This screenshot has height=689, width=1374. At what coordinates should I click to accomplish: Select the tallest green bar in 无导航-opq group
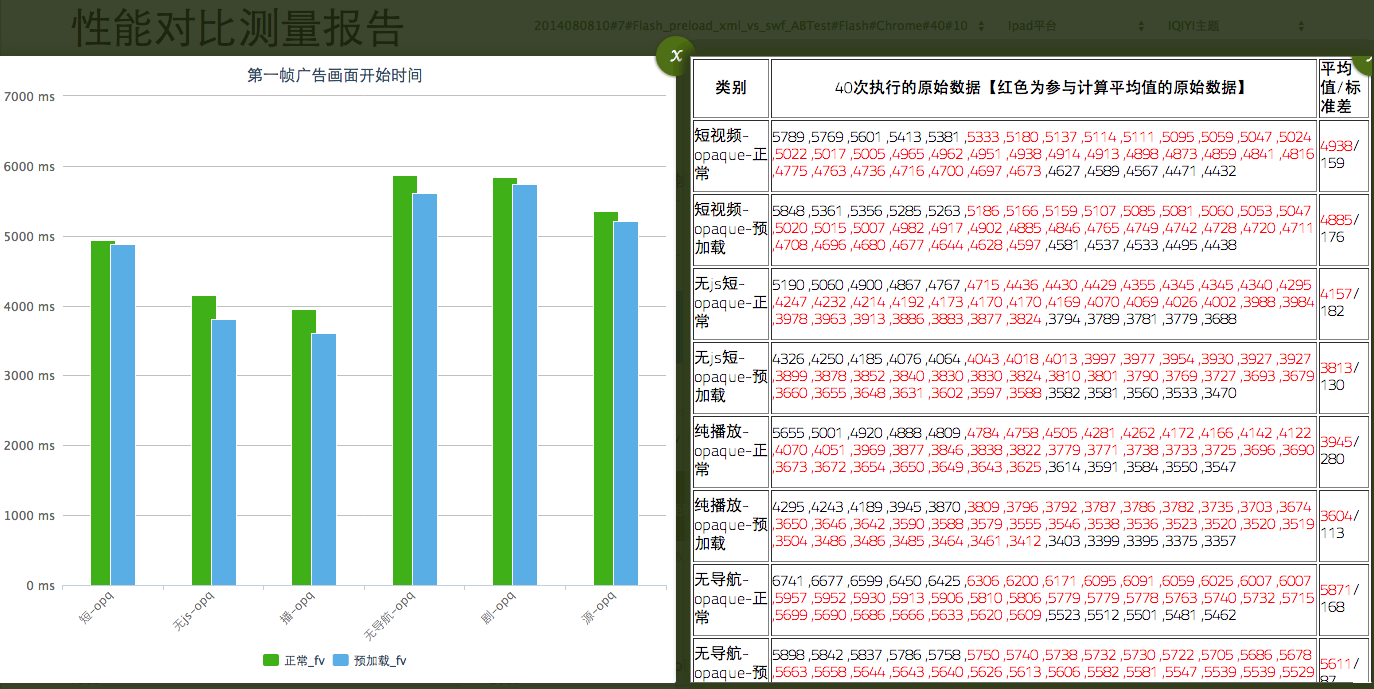pyautogui.click(x=399, y=380)
